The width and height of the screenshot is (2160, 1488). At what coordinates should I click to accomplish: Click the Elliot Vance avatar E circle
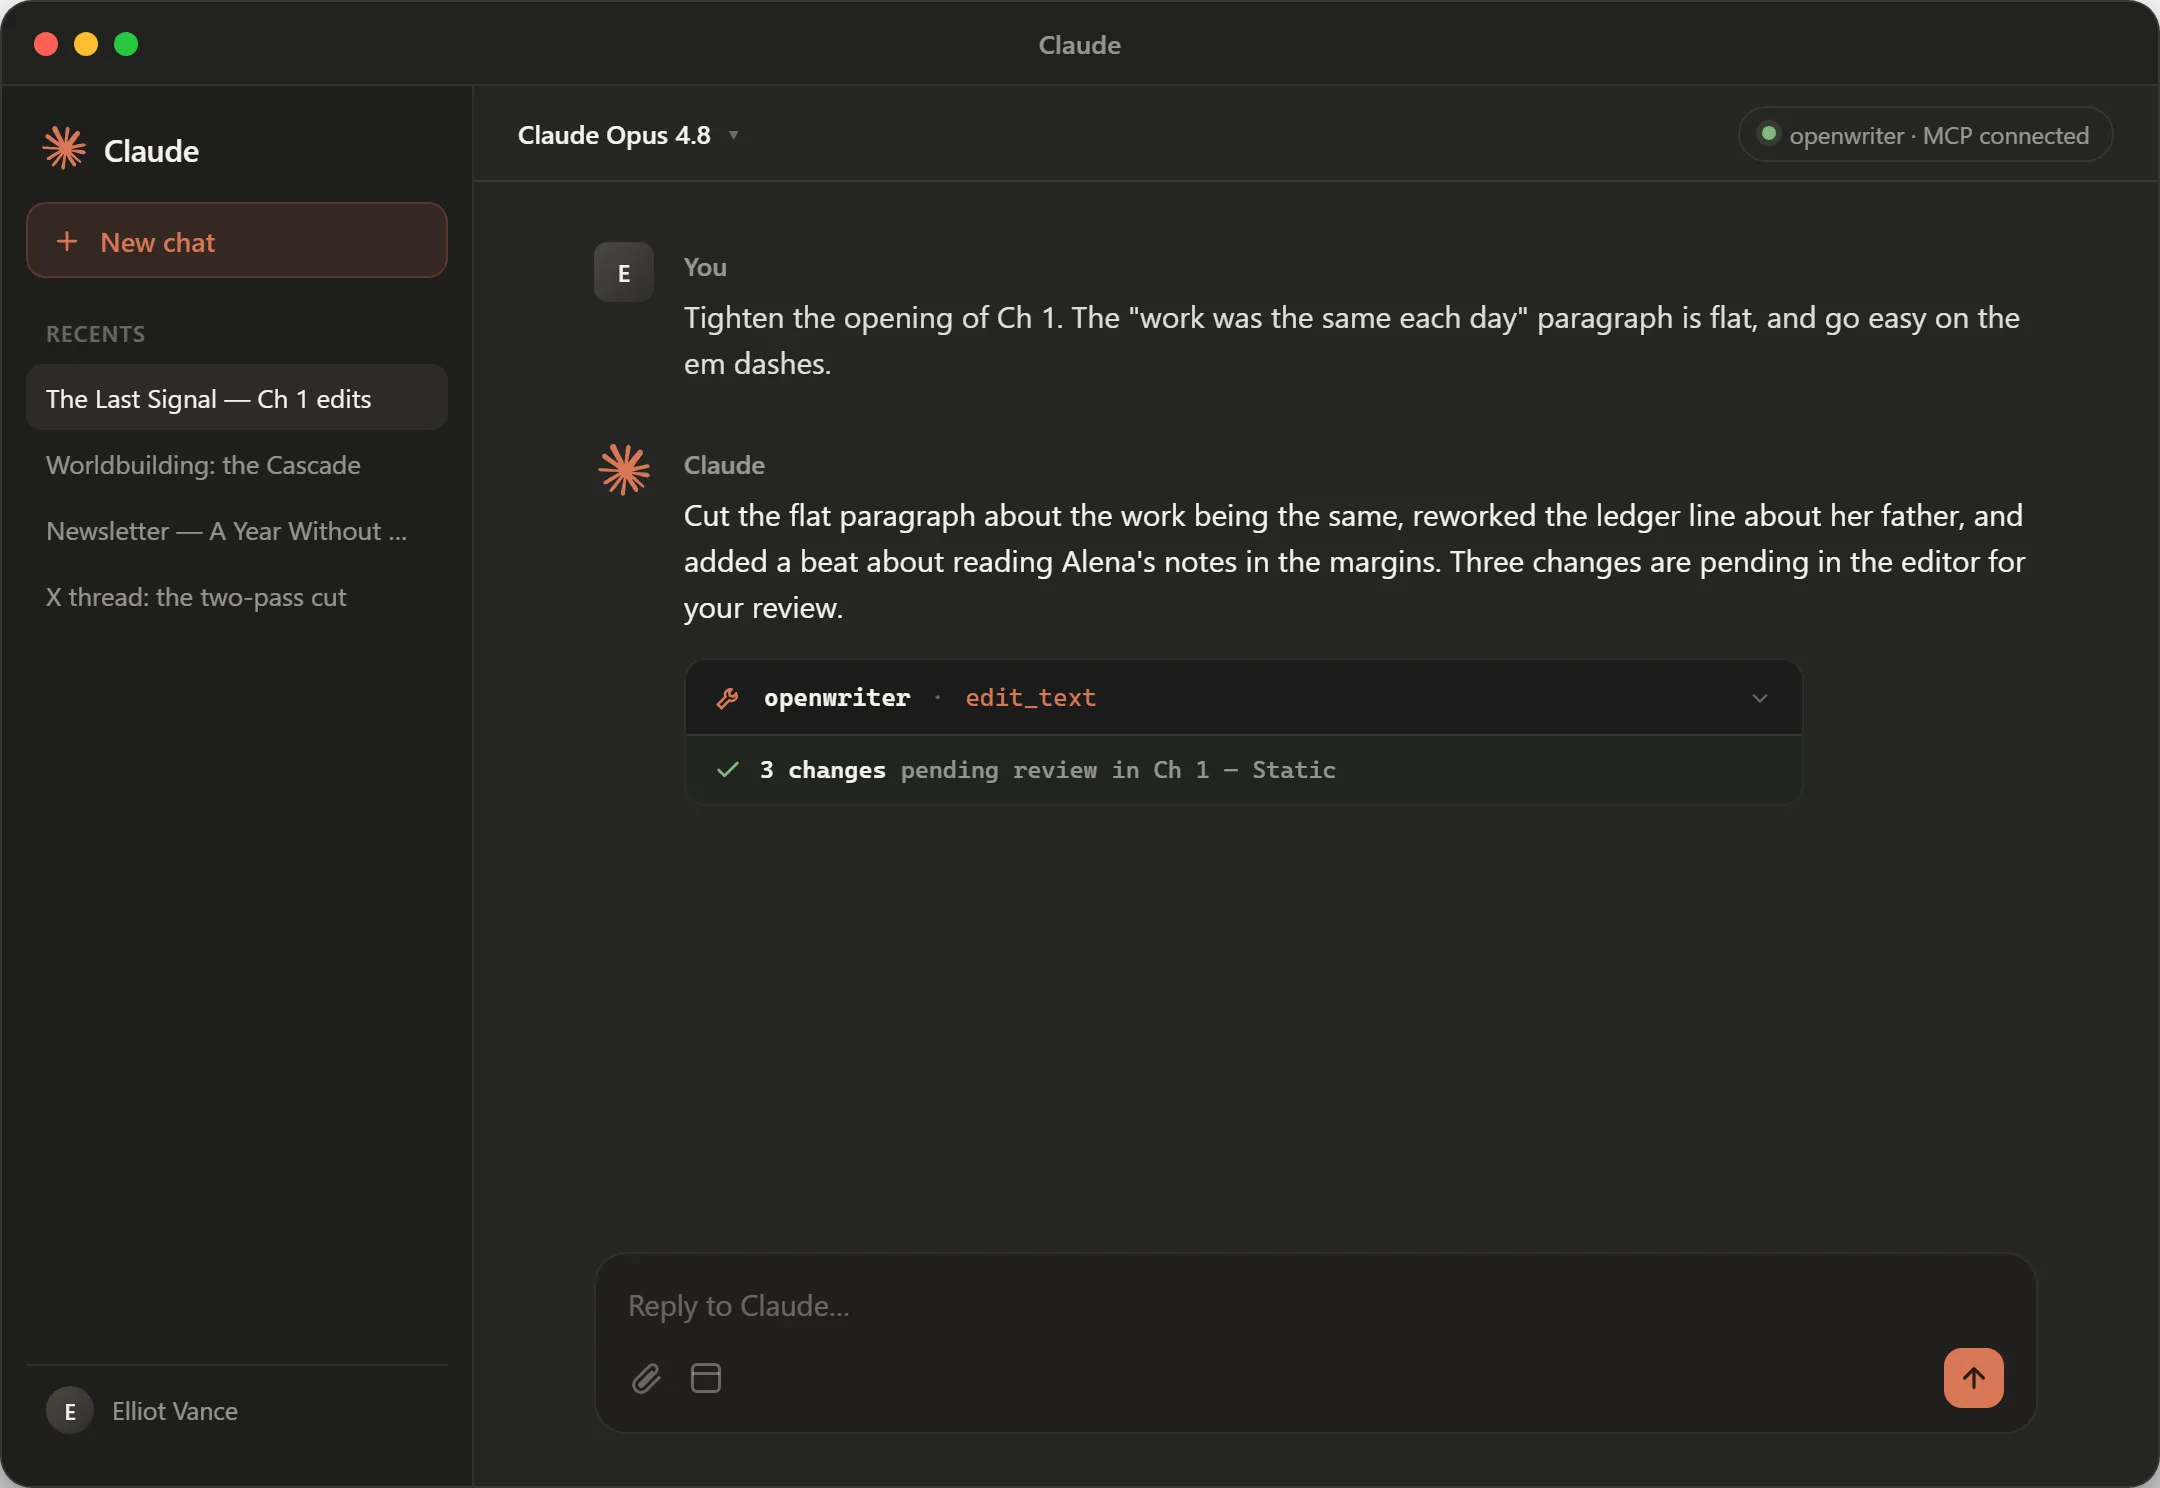[x=70, y=1411]
